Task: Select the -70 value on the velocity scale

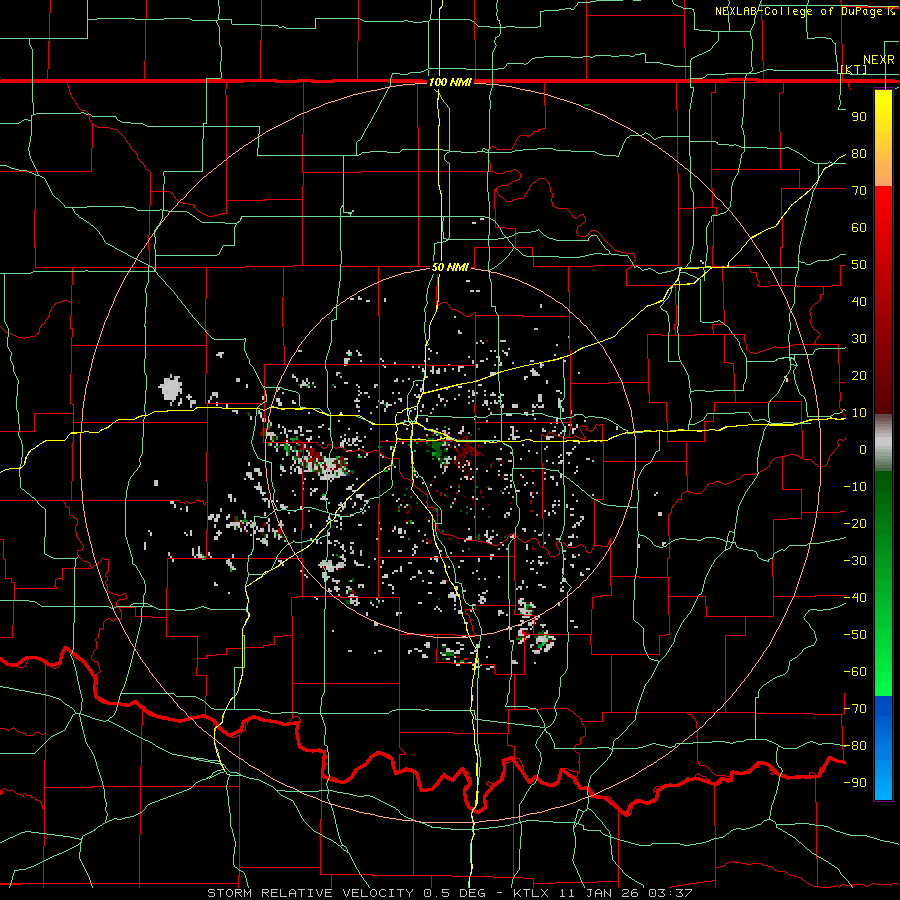Action: [855, 709]
